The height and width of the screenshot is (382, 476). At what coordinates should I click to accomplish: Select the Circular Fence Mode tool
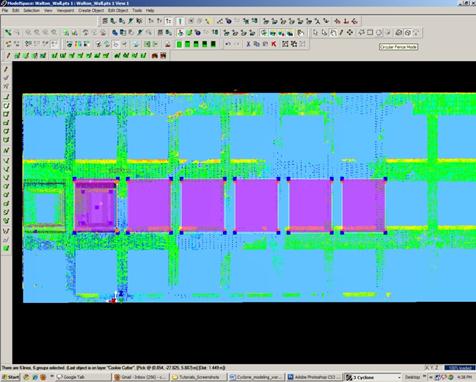[x=379, y=33]
